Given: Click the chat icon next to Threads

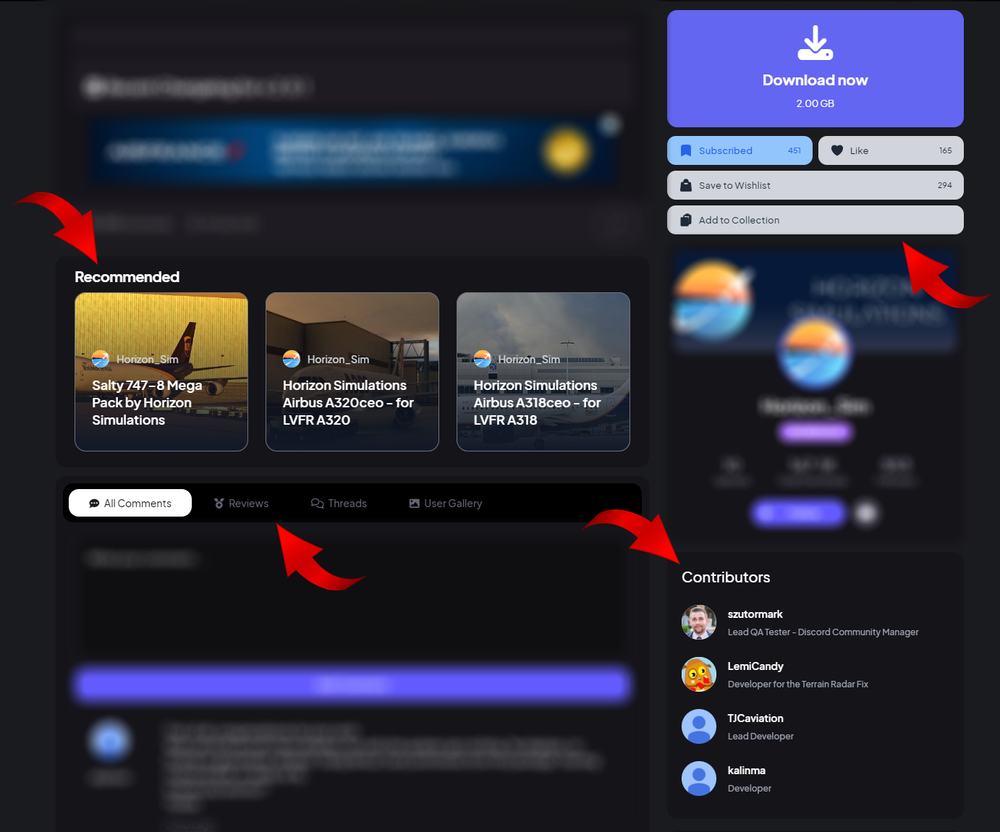Looking at the screenshot, I should point(313,503).
